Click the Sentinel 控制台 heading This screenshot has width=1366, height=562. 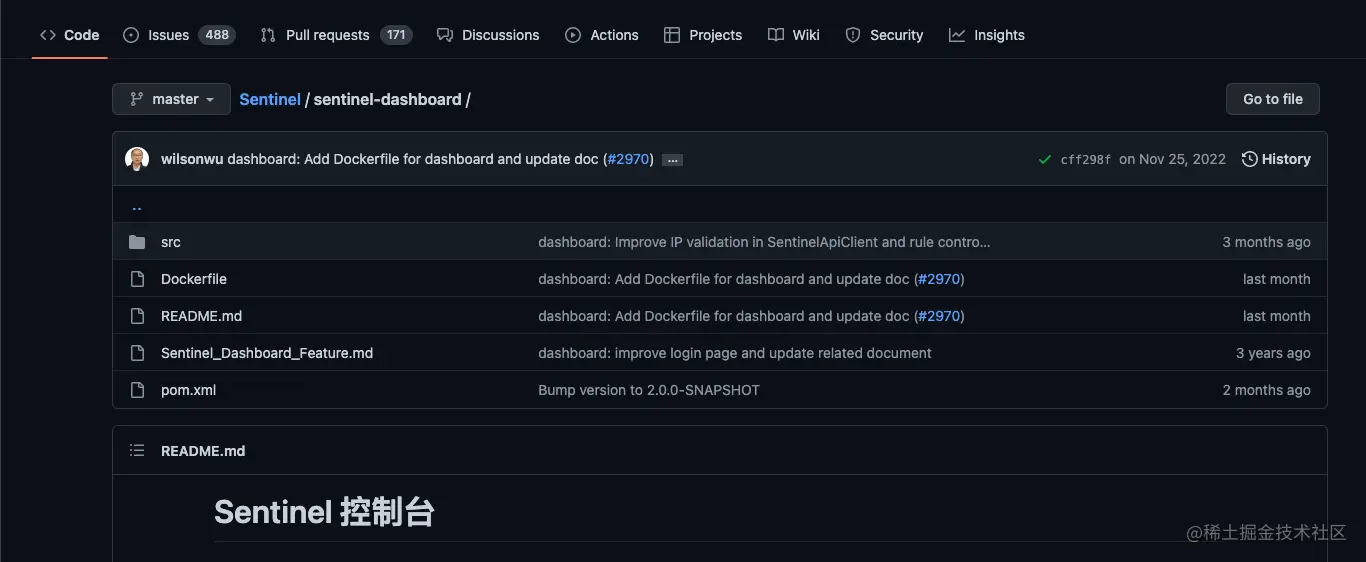[x=324, y=512]
